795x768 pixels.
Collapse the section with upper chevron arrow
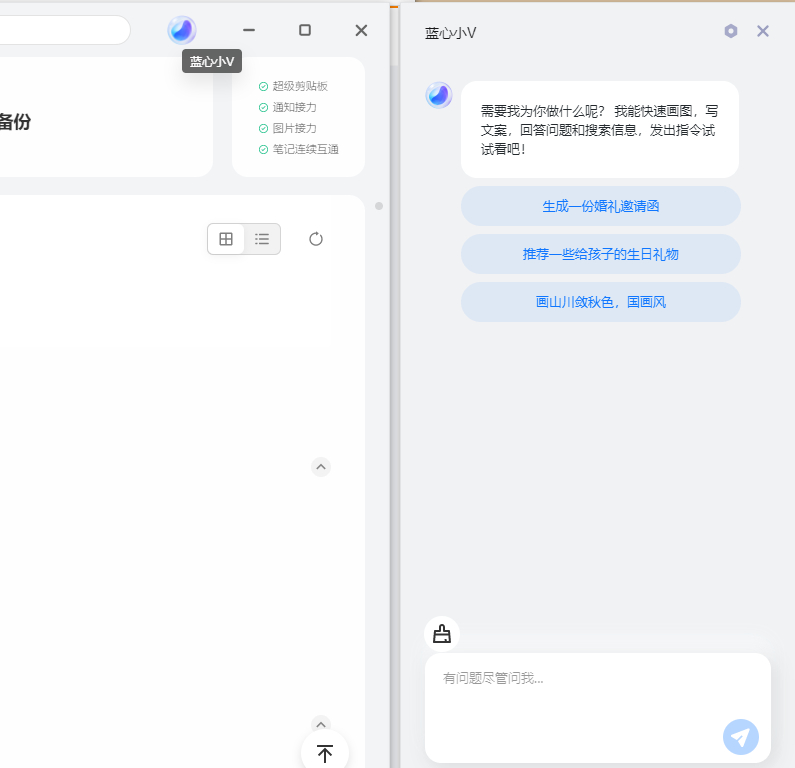(x=321, y=467)
